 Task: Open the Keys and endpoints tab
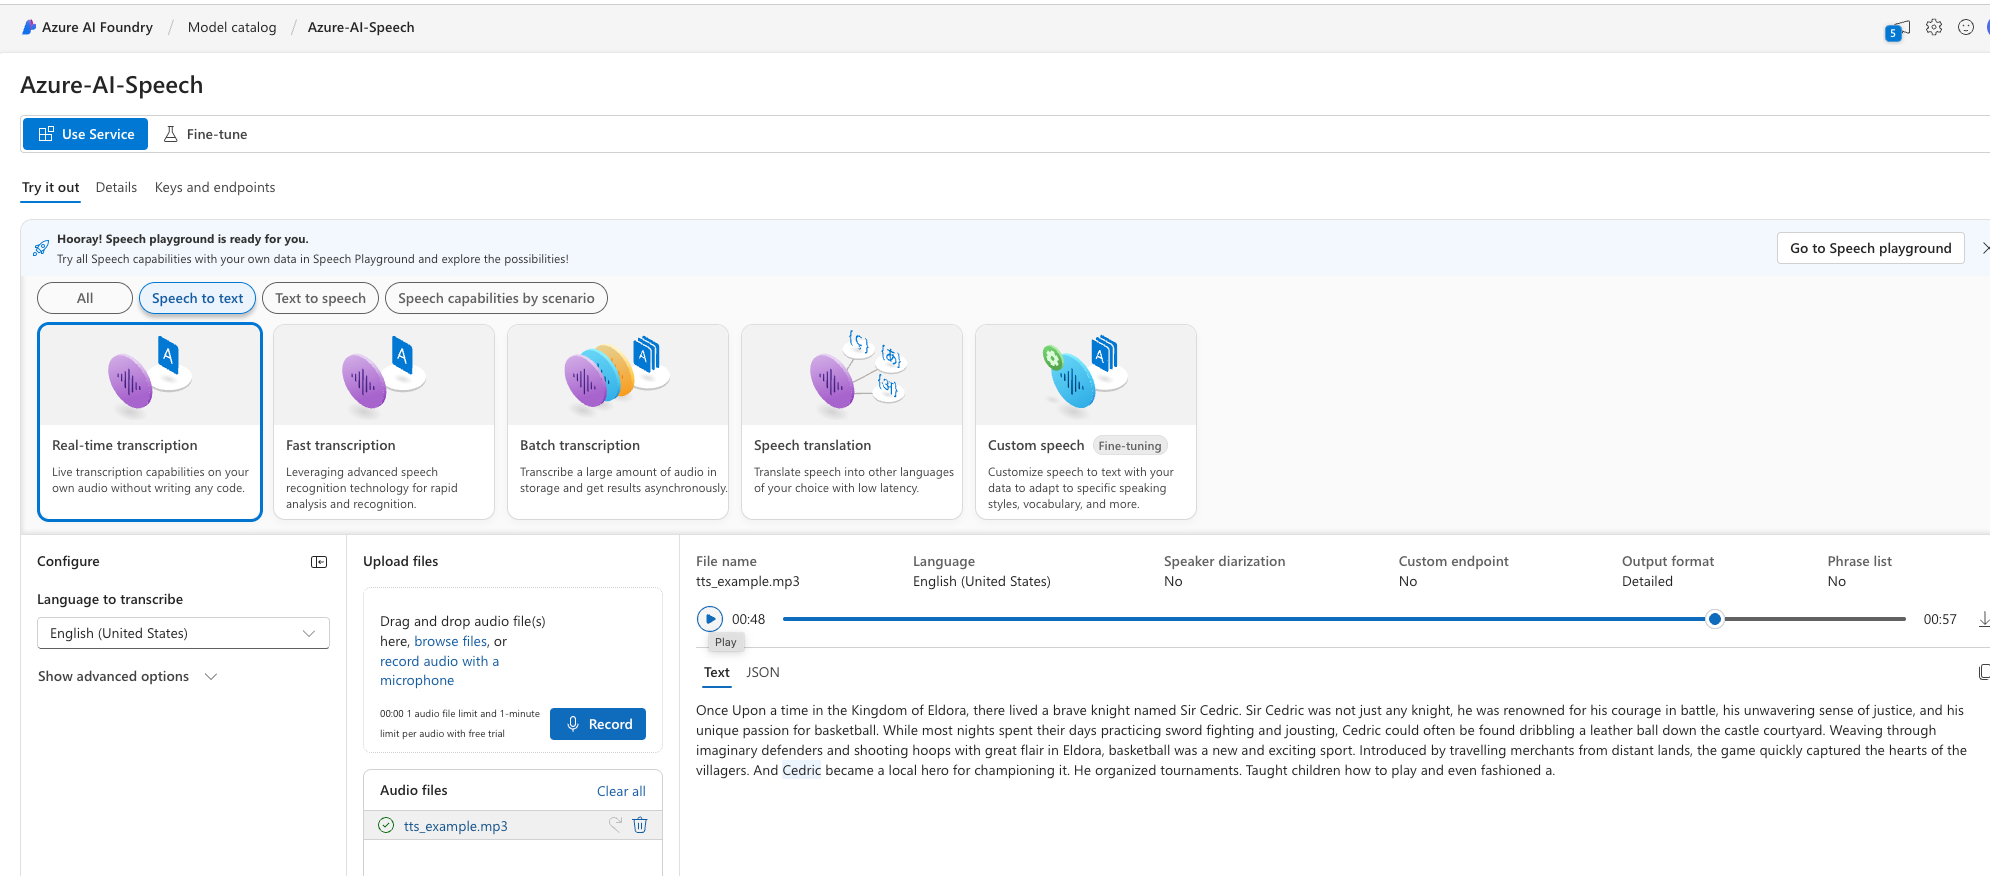click(215, 187)
